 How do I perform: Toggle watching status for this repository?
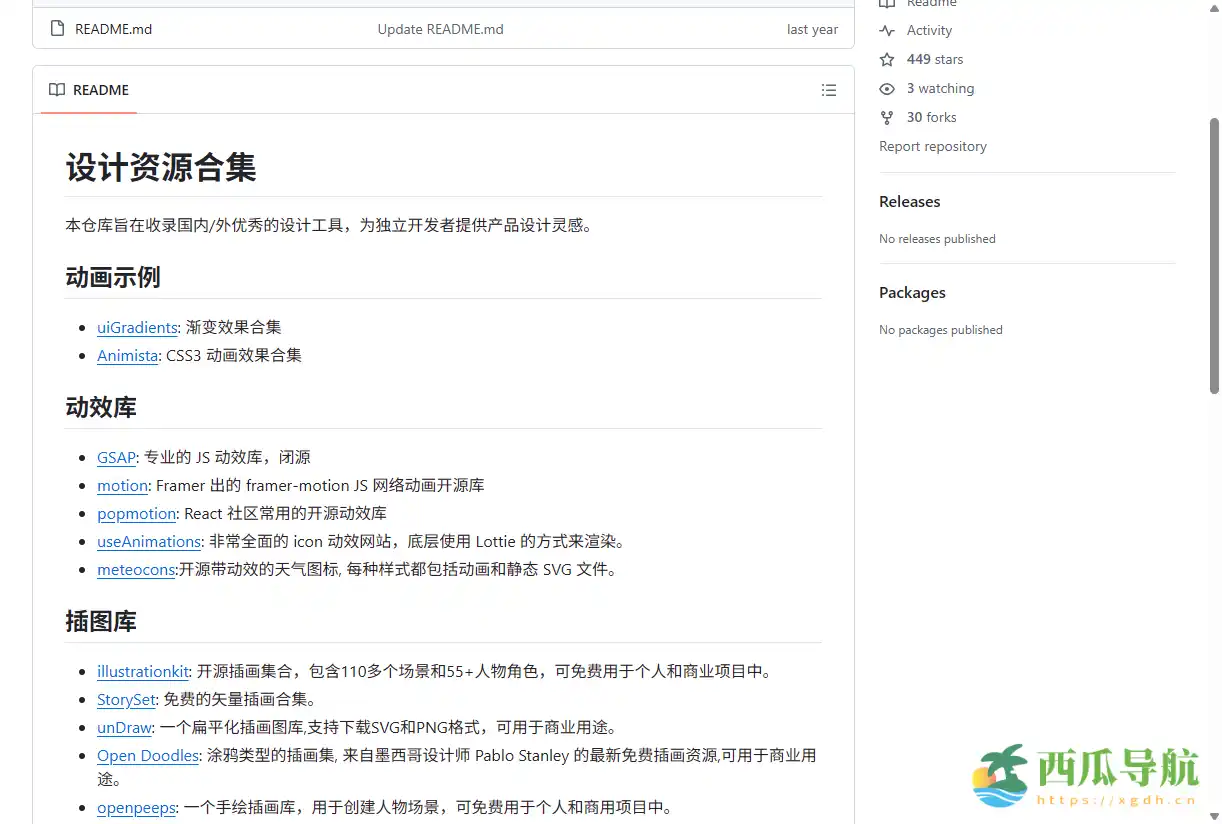[x=940, y=88]
